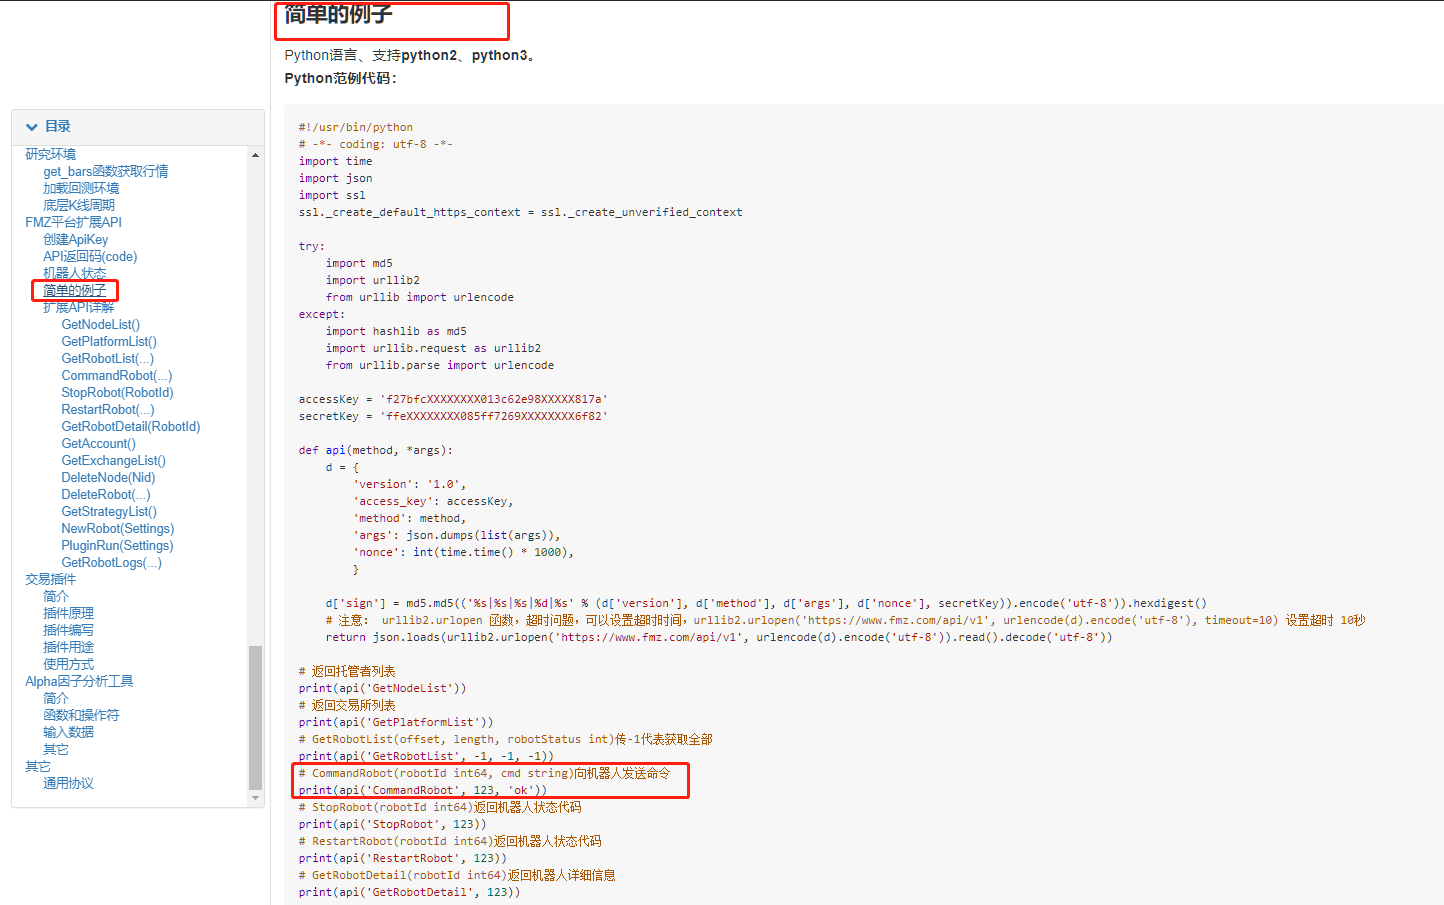Click the contents scrollbar down arrow
The width and height of the screenshot is (1444, 905).
pos(256,798)
